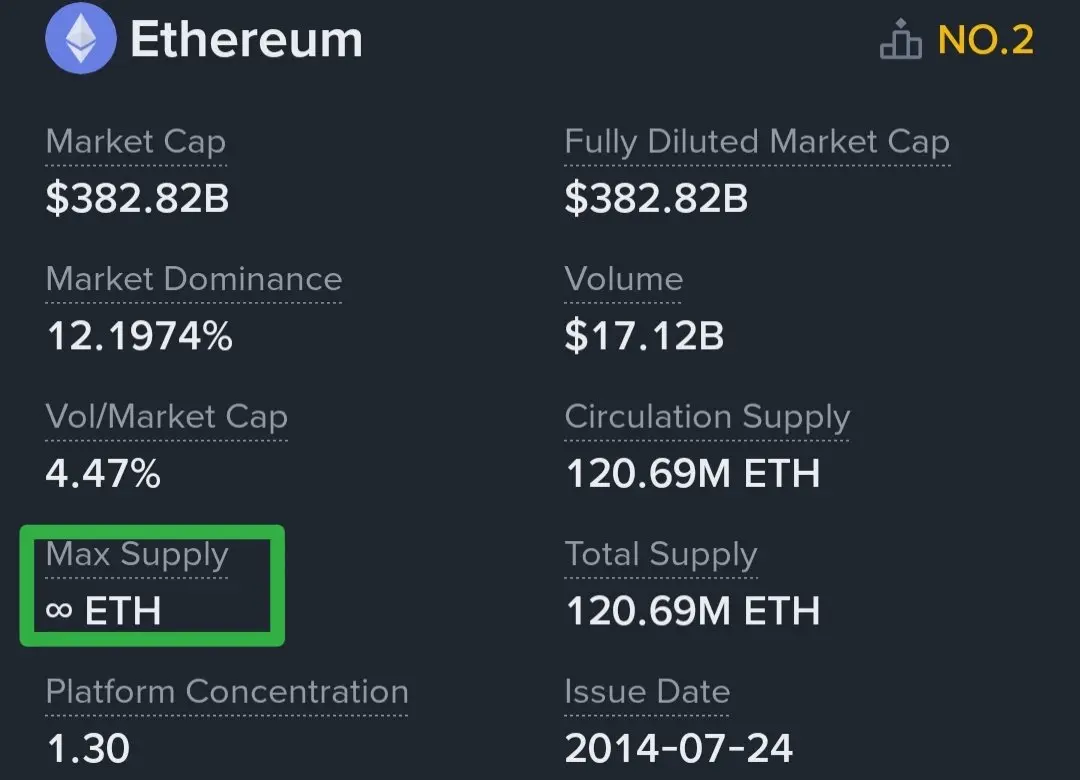Image resolution: width=1080 pixels, height=780 pixels.
Task: Tap the Max Supply label
Action: click(x=137, y=554)
